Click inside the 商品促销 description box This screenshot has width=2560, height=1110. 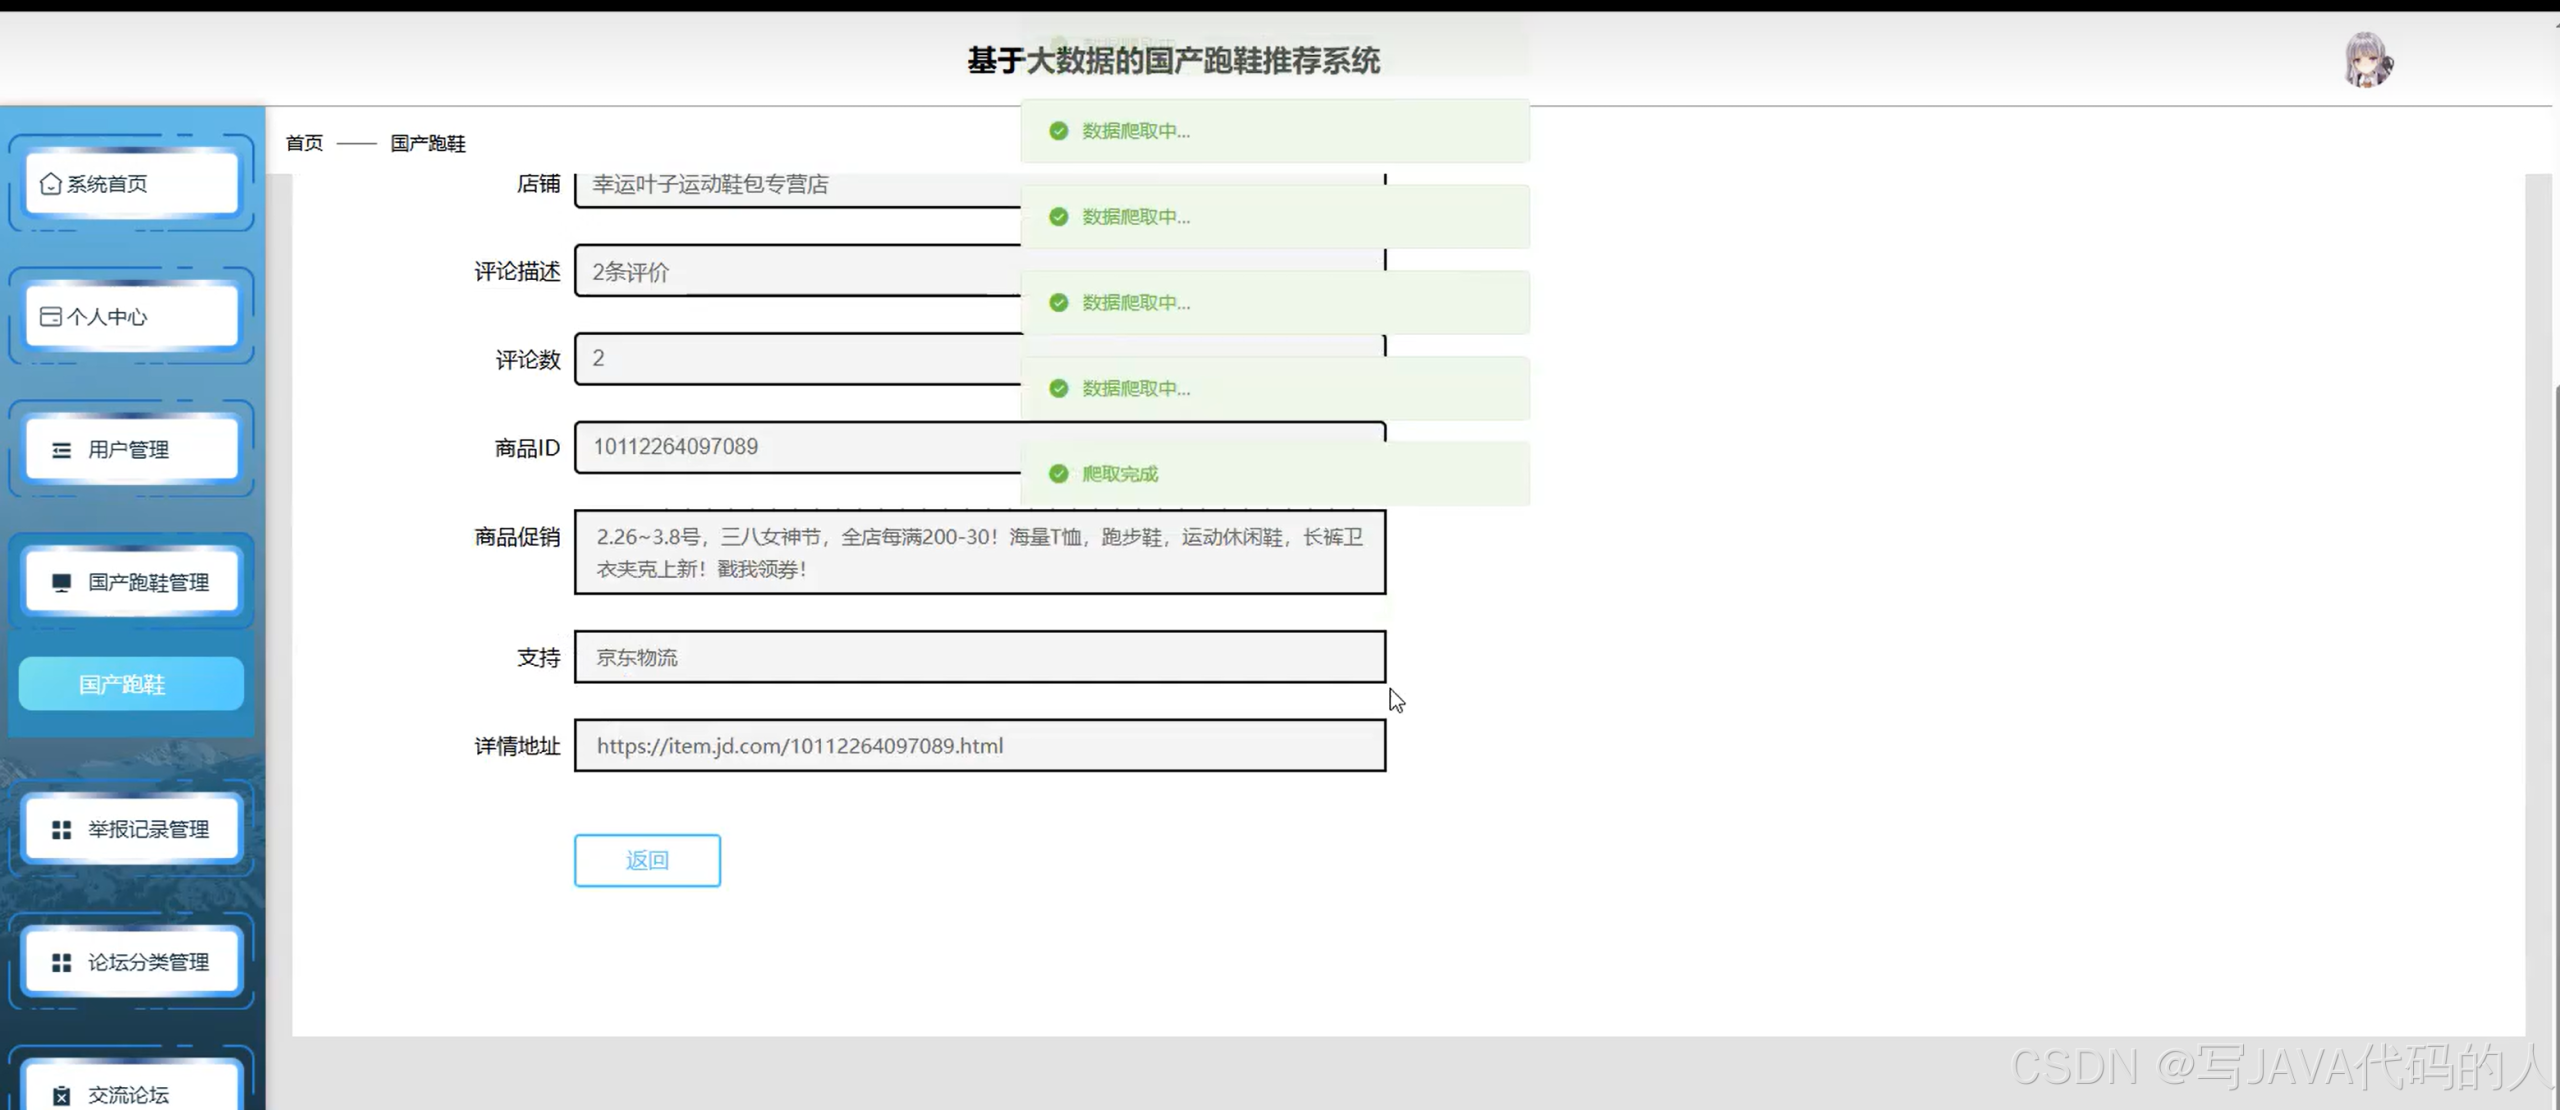(978, 552)
